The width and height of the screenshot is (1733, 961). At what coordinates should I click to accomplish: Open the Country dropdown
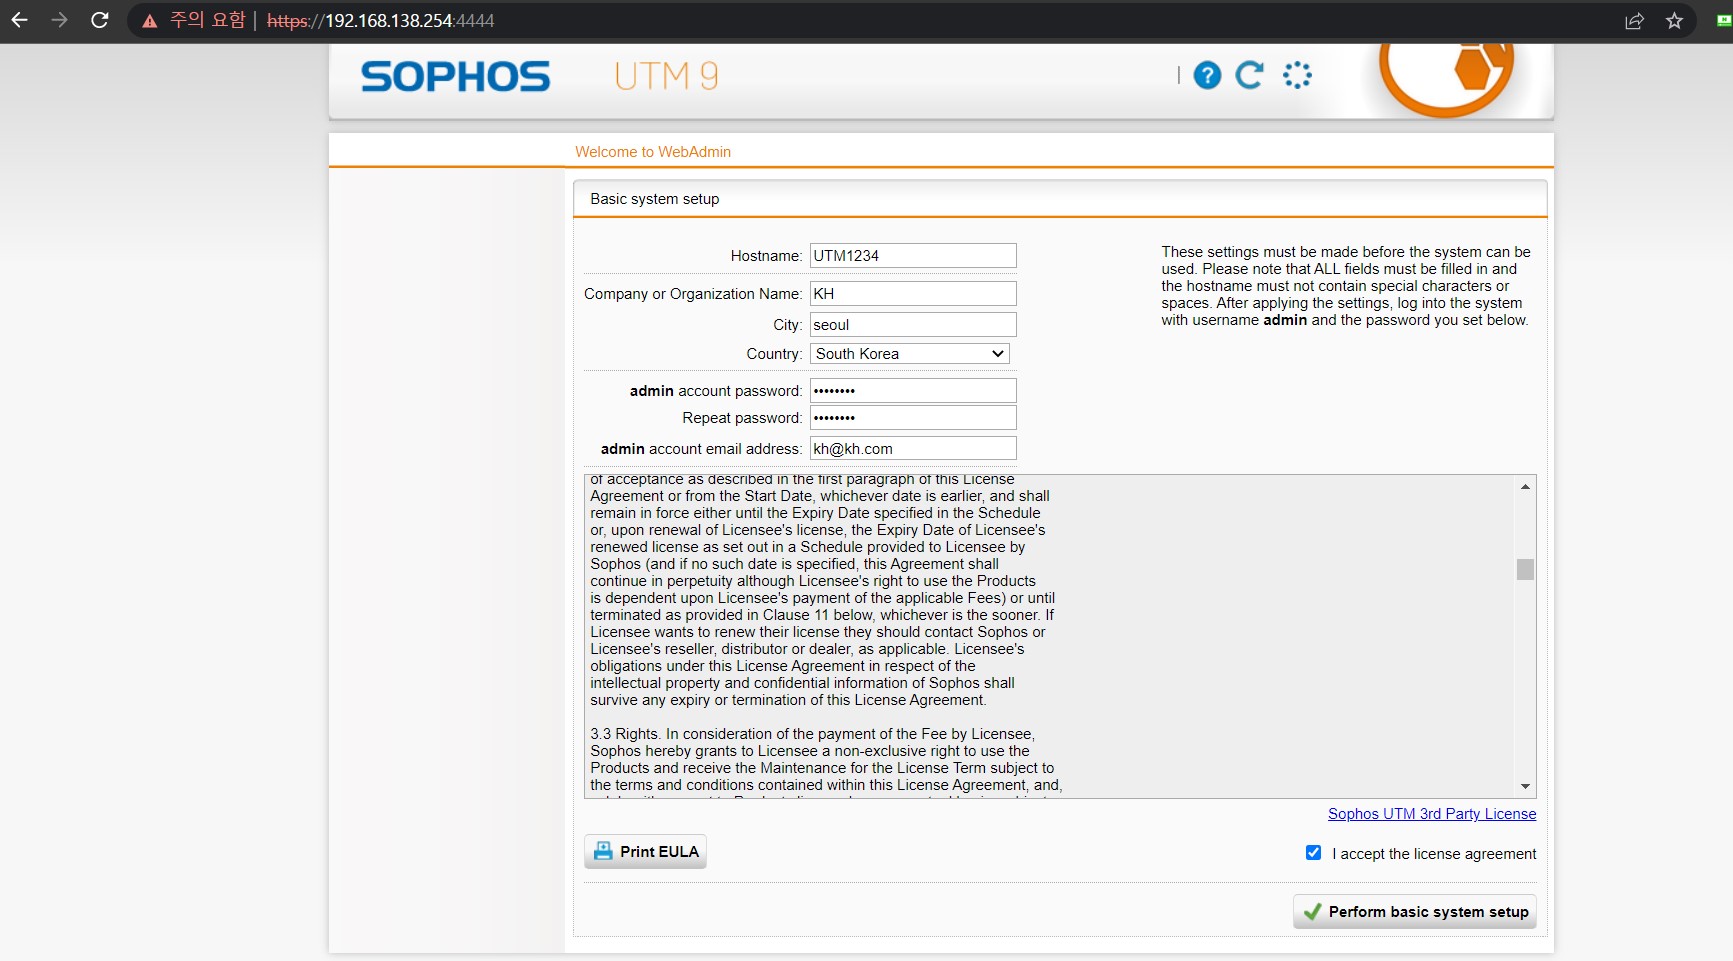coord(910,354)
